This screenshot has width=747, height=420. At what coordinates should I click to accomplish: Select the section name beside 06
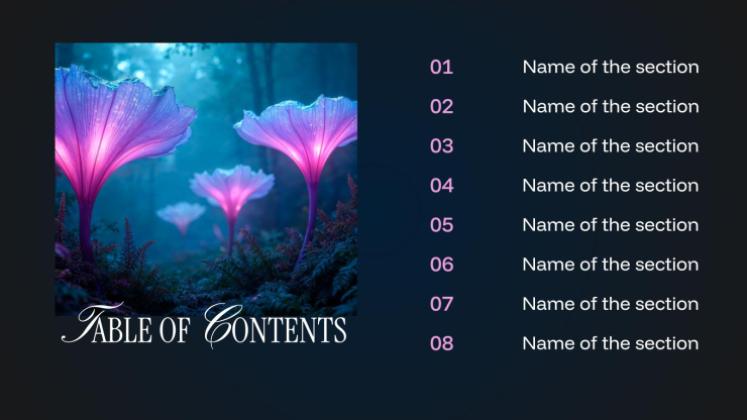[x=611, y=265]
